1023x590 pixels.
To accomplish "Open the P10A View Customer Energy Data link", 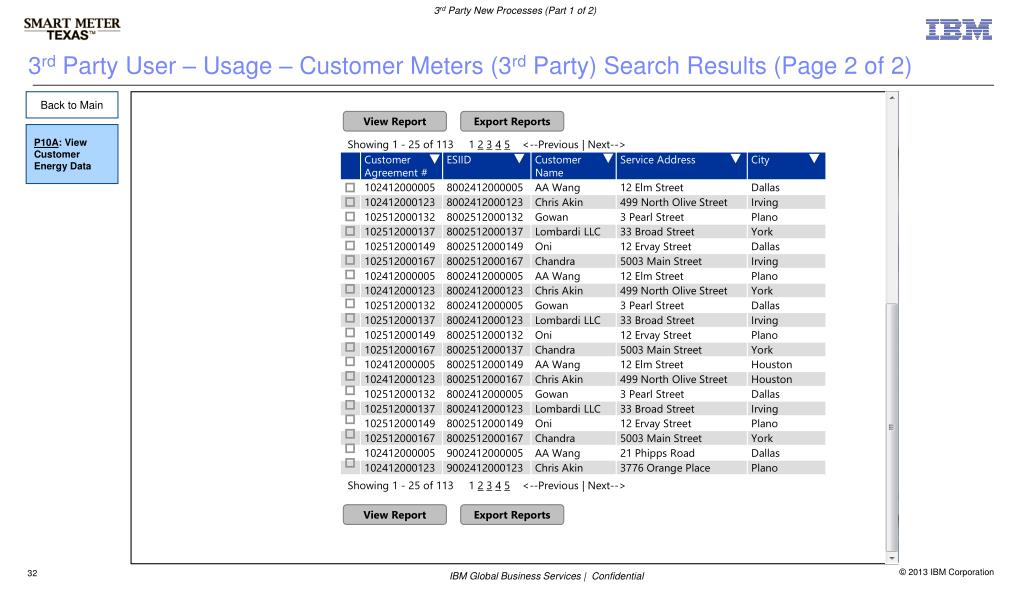I will pos(72,154).
